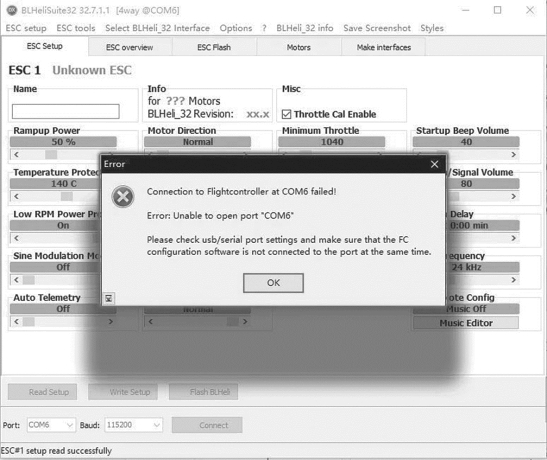Viewport: 547px width, 460px height.
Task: Click right arrow of Startup Beep Volume slider
Action: 513,154
